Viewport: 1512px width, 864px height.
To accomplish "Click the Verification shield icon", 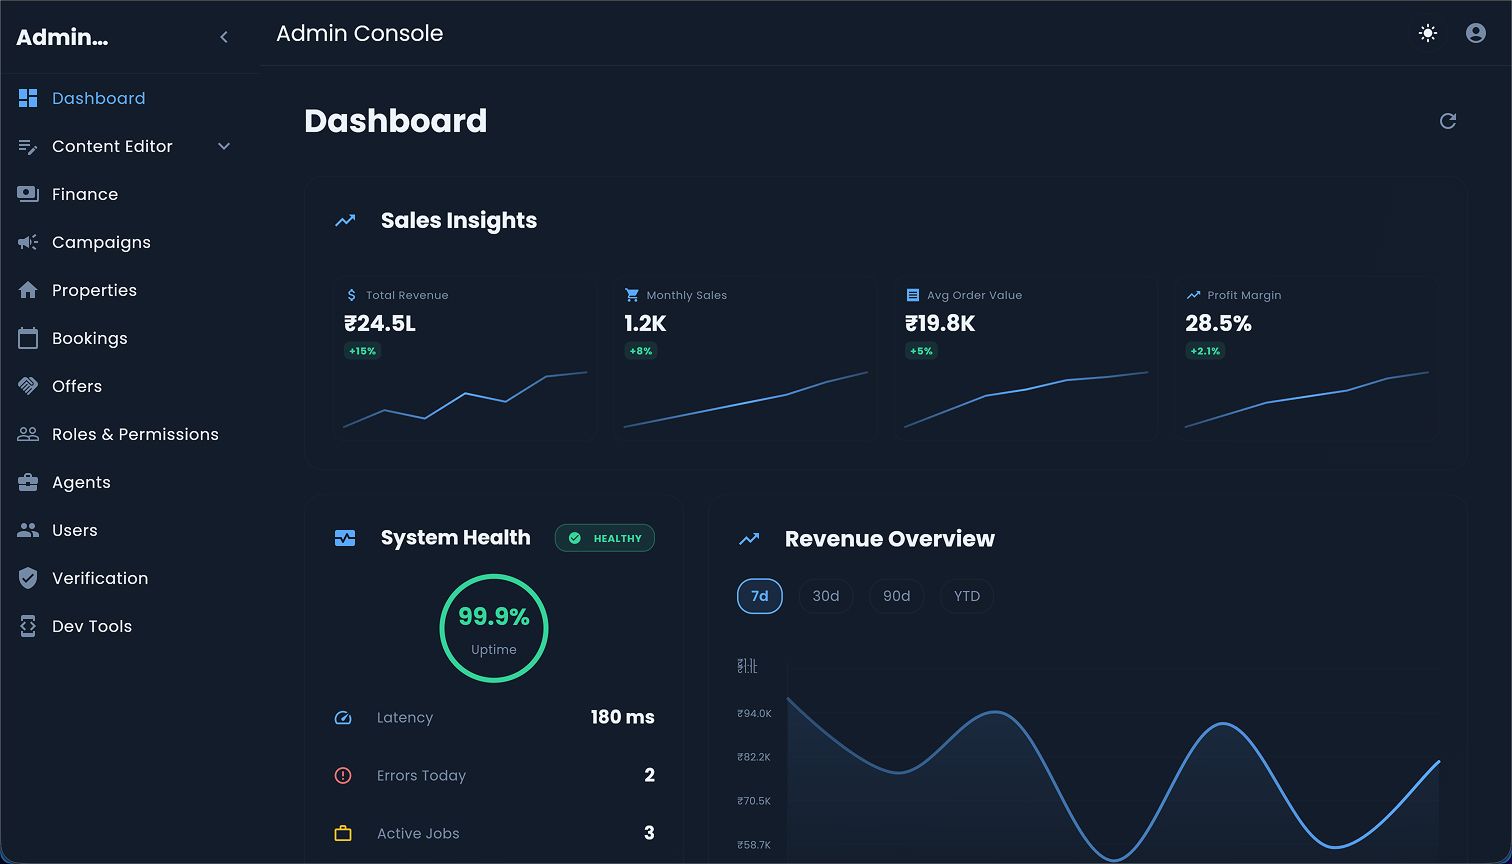I will [x=28, y=578].
